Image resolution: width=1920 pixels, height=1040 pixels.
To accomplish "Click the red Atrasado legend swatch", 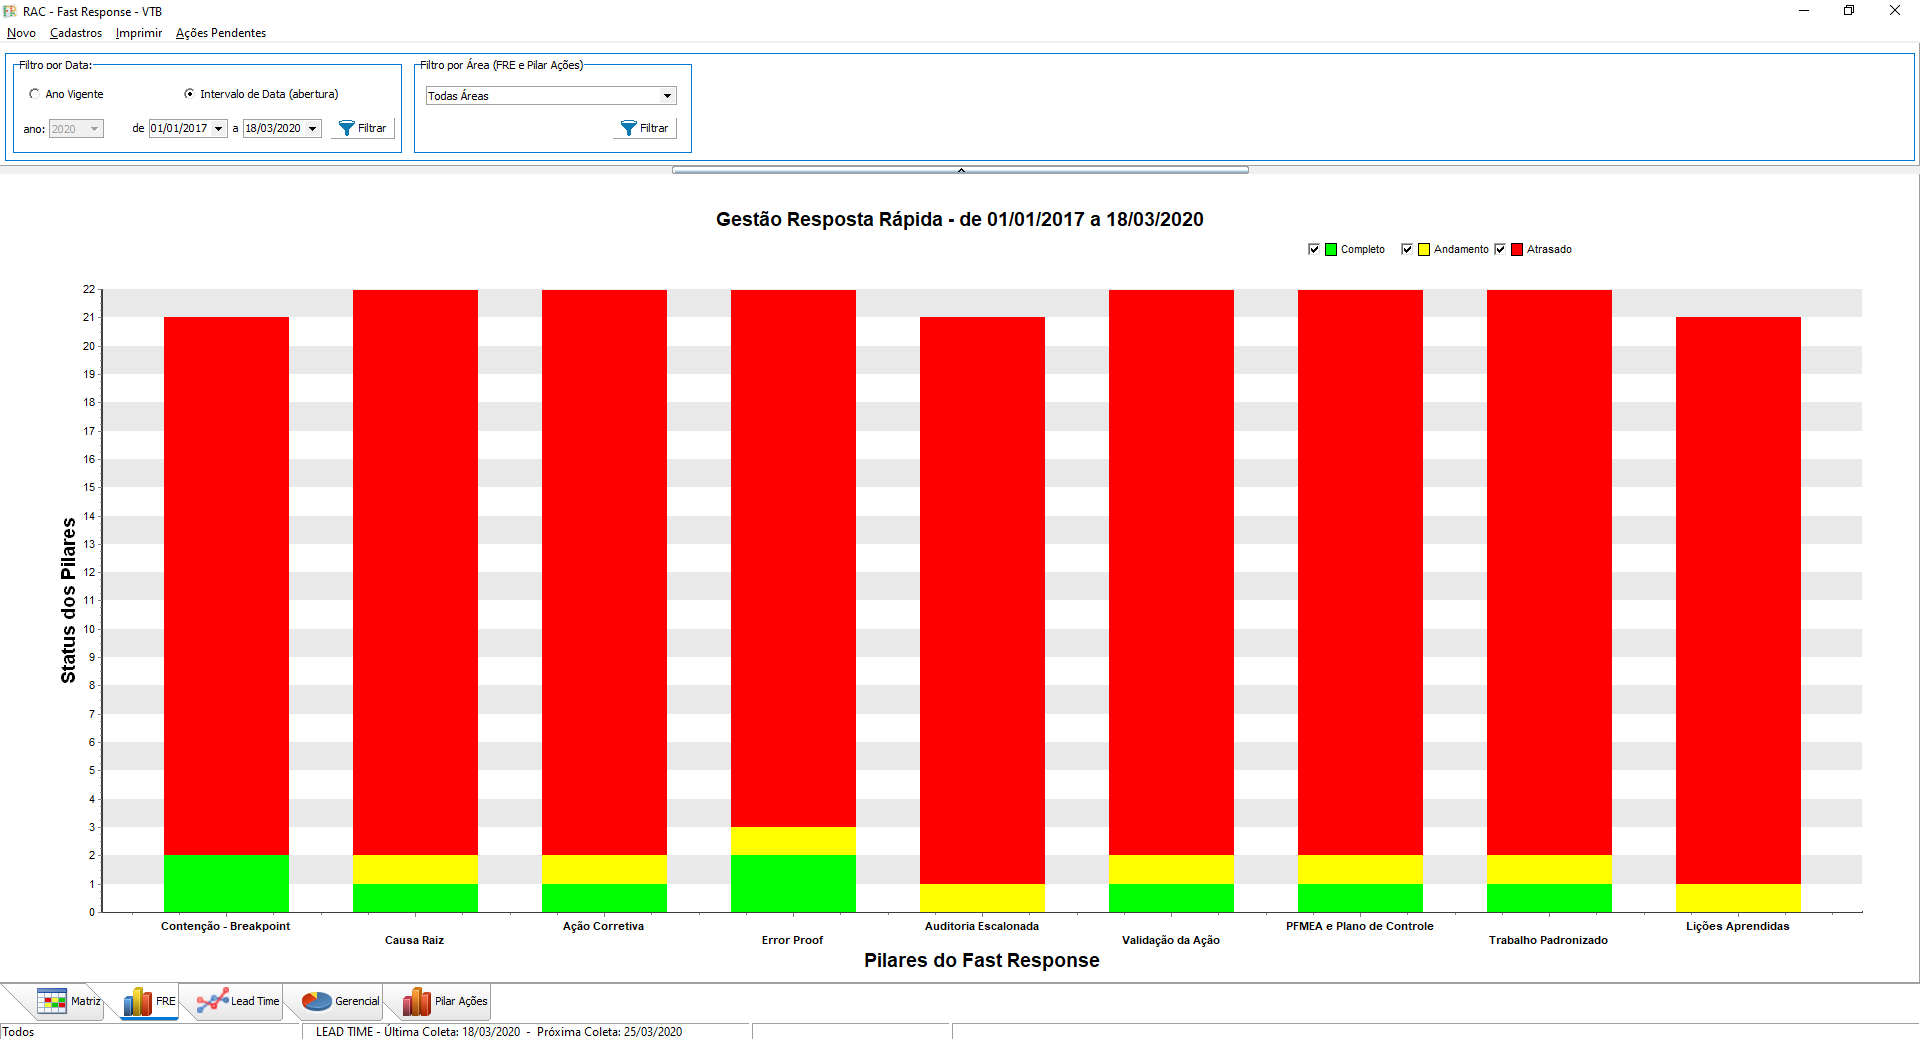I will point(1517,249).
